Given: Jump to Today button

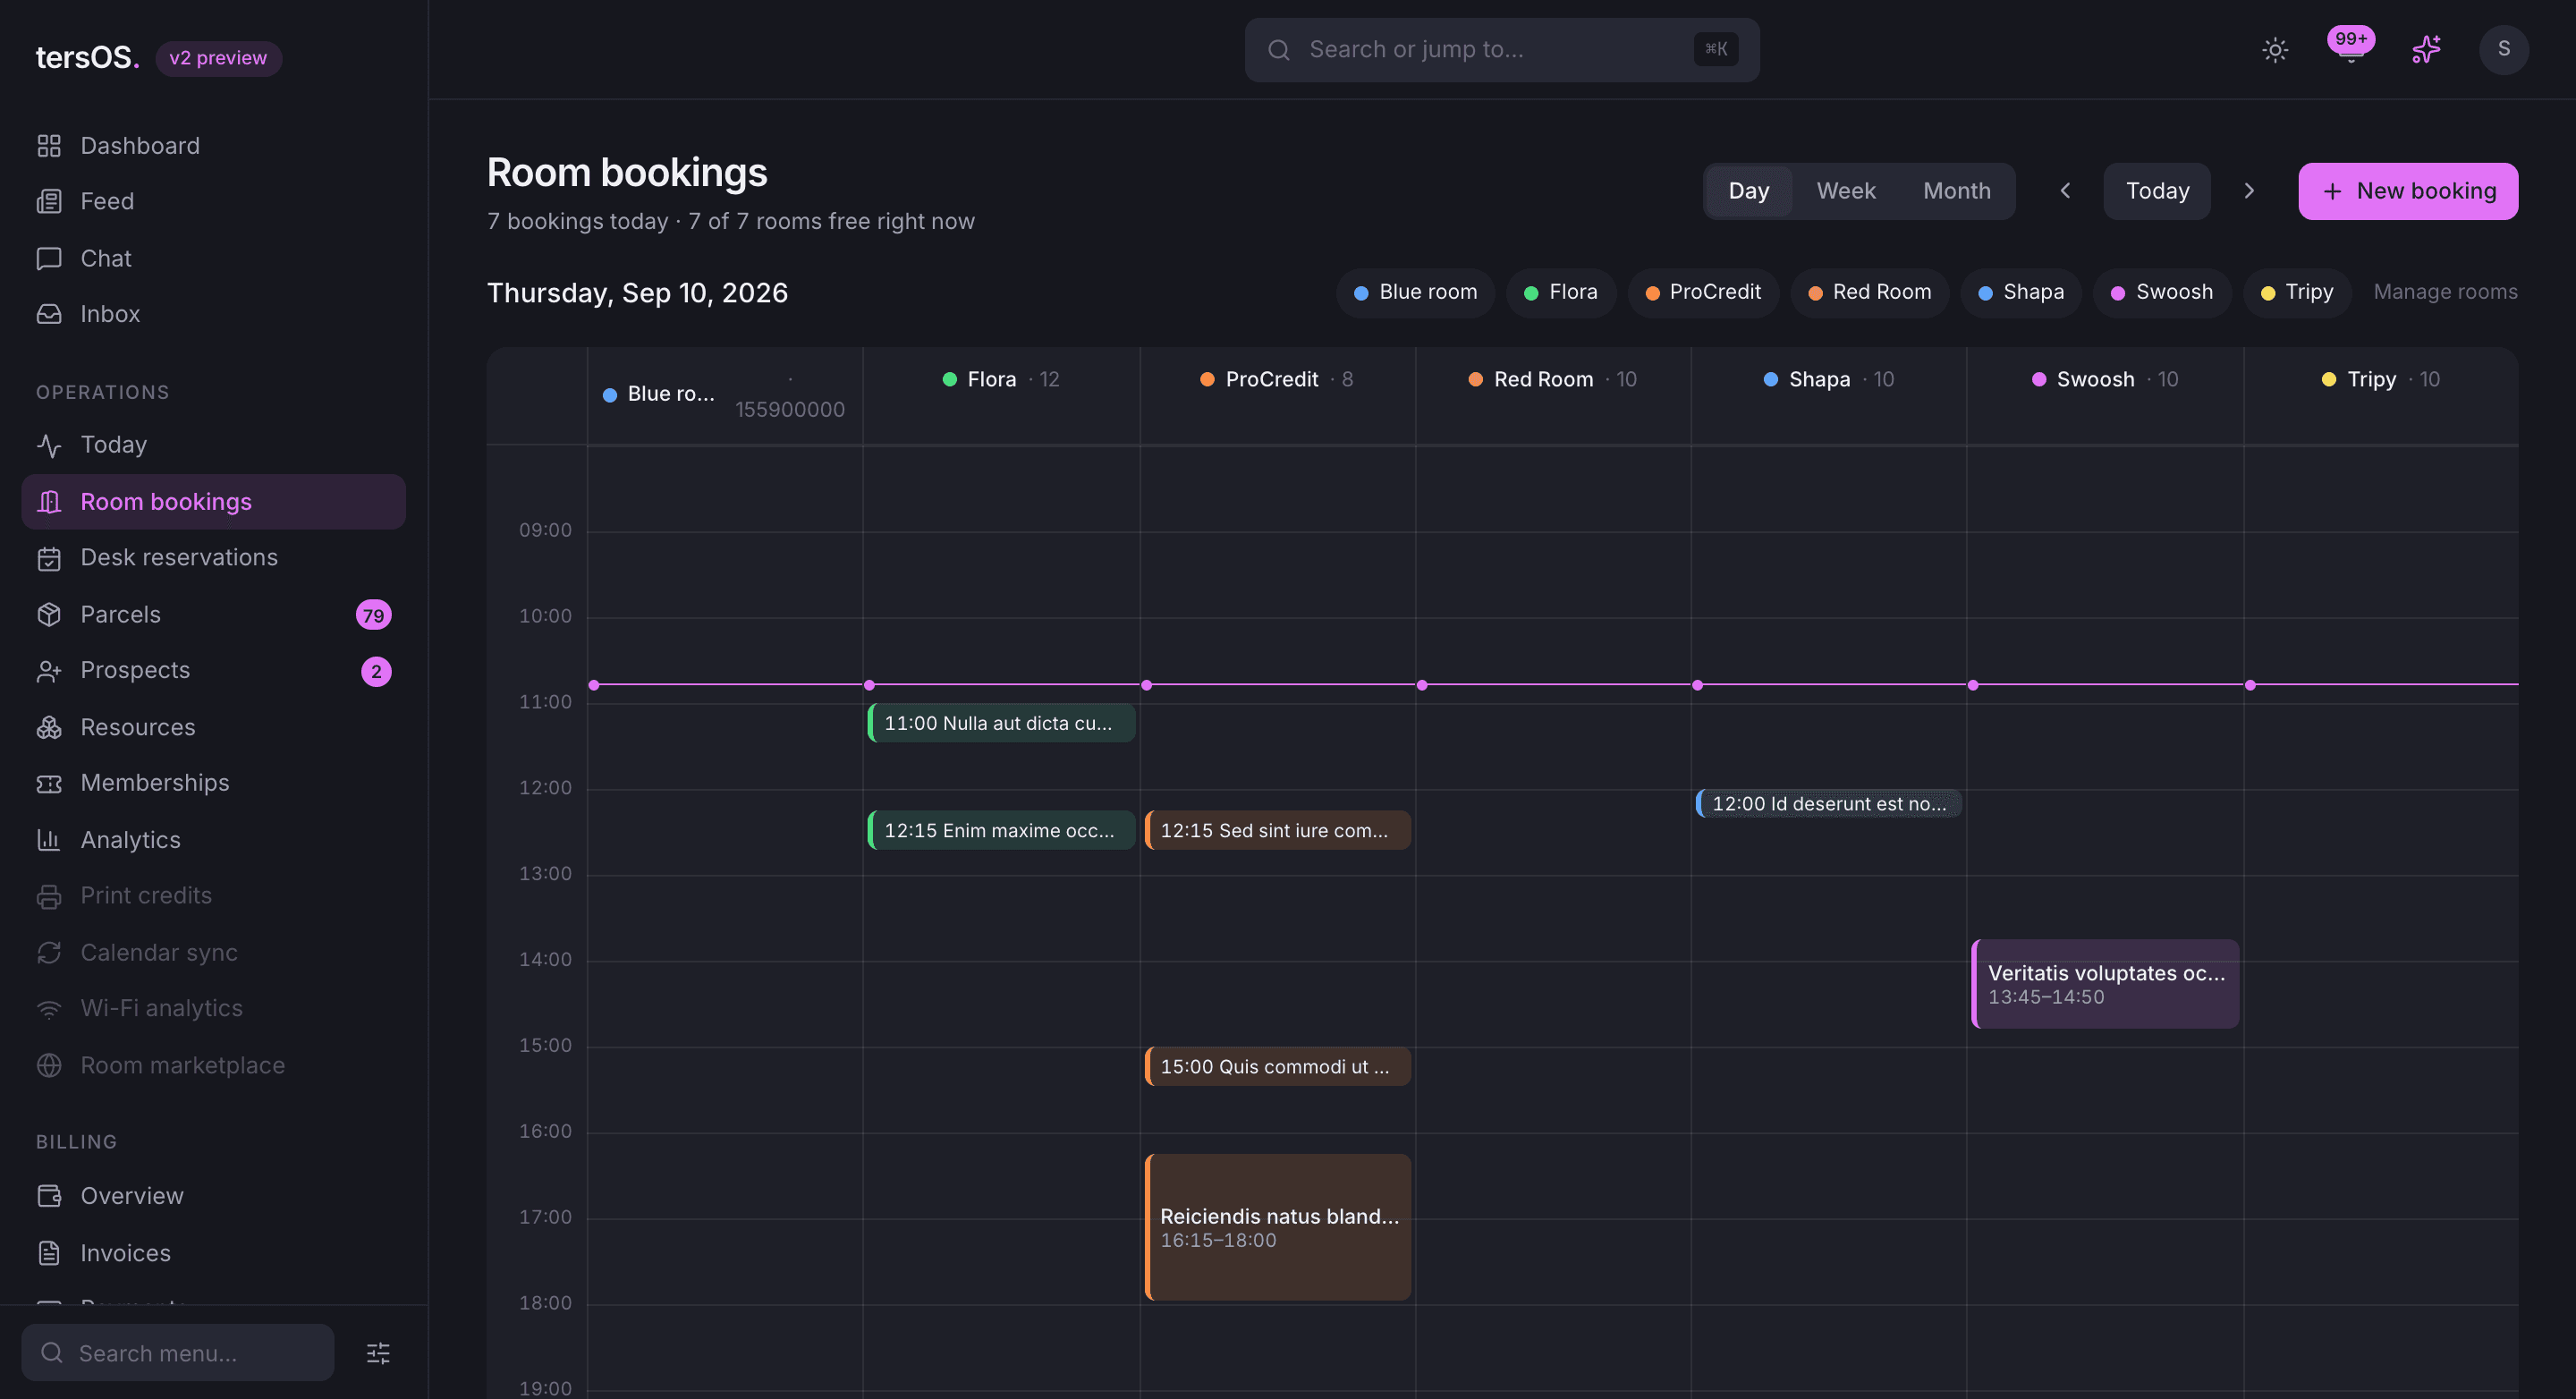Looking at the screenshot, I should 2157,191.
